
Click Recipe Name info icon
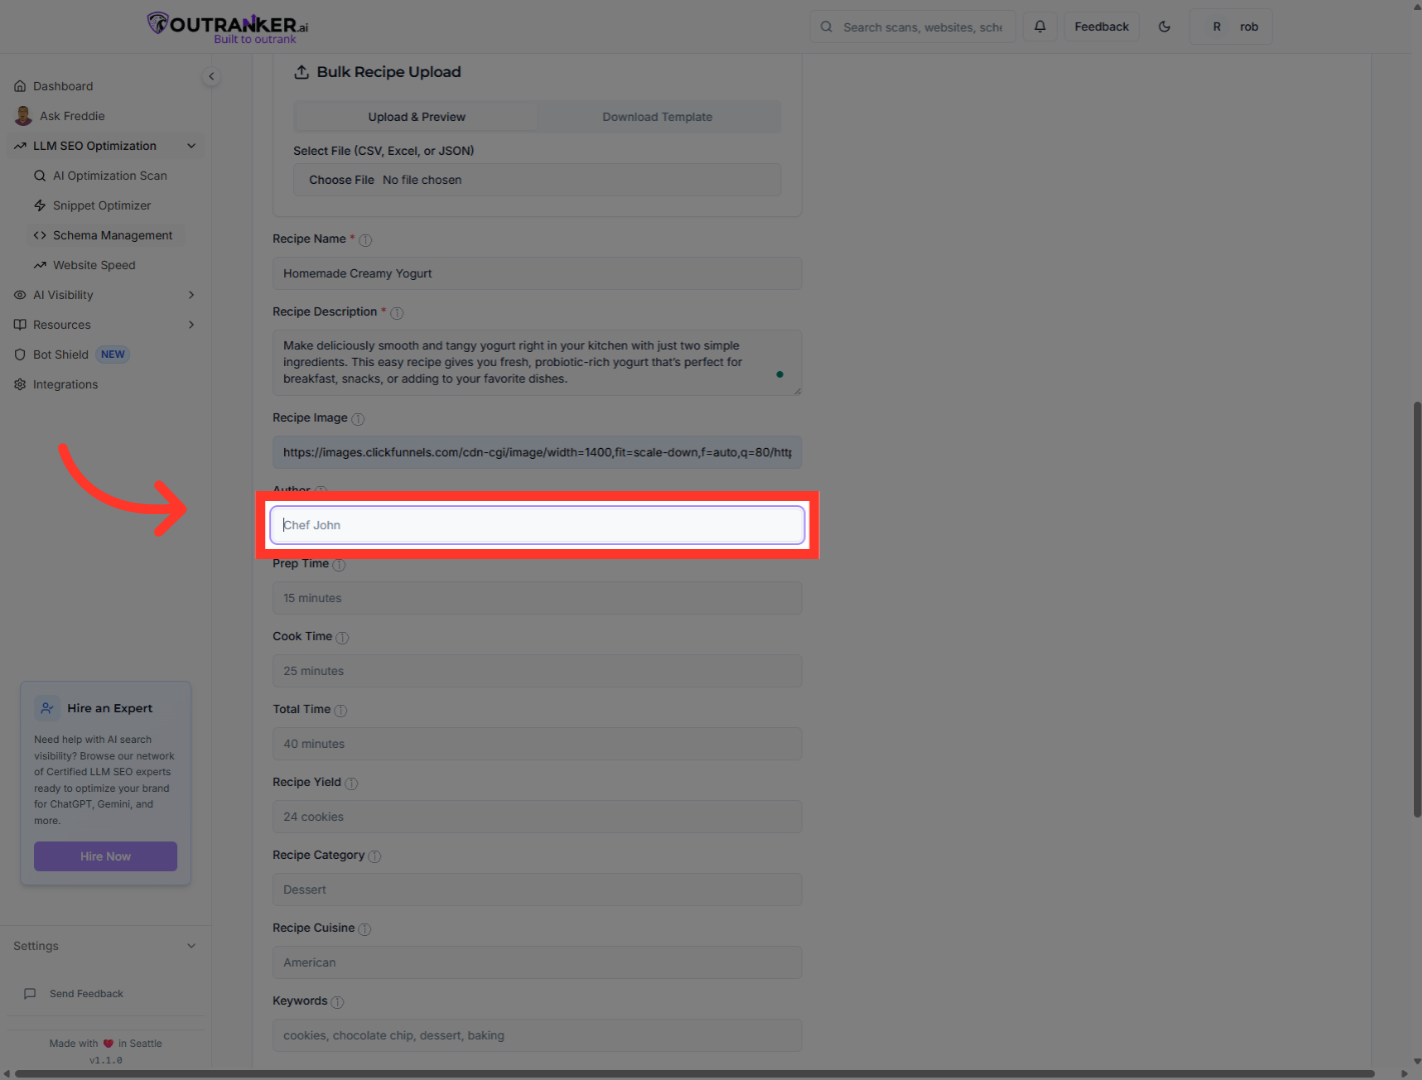(365, 240)
